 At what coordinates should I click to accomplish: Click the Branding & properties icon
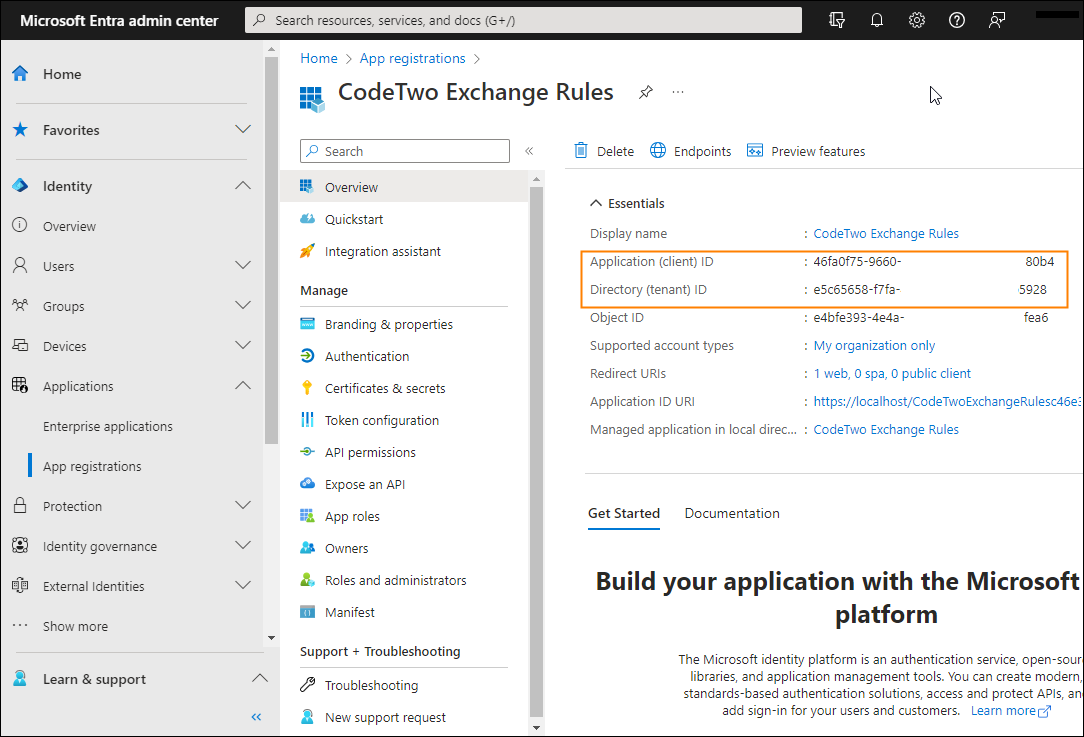(x=308, y=324)
